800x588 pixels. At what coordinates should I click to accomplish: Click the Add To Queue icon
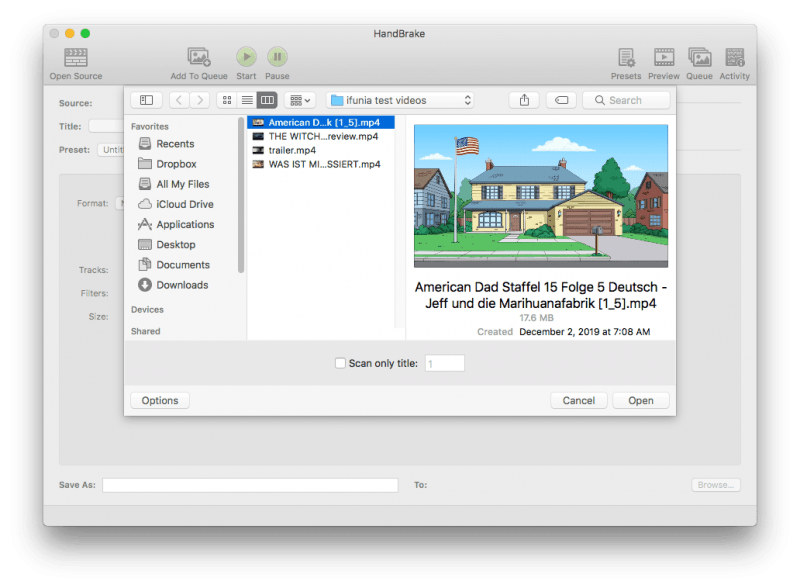[x=199, y=57]
